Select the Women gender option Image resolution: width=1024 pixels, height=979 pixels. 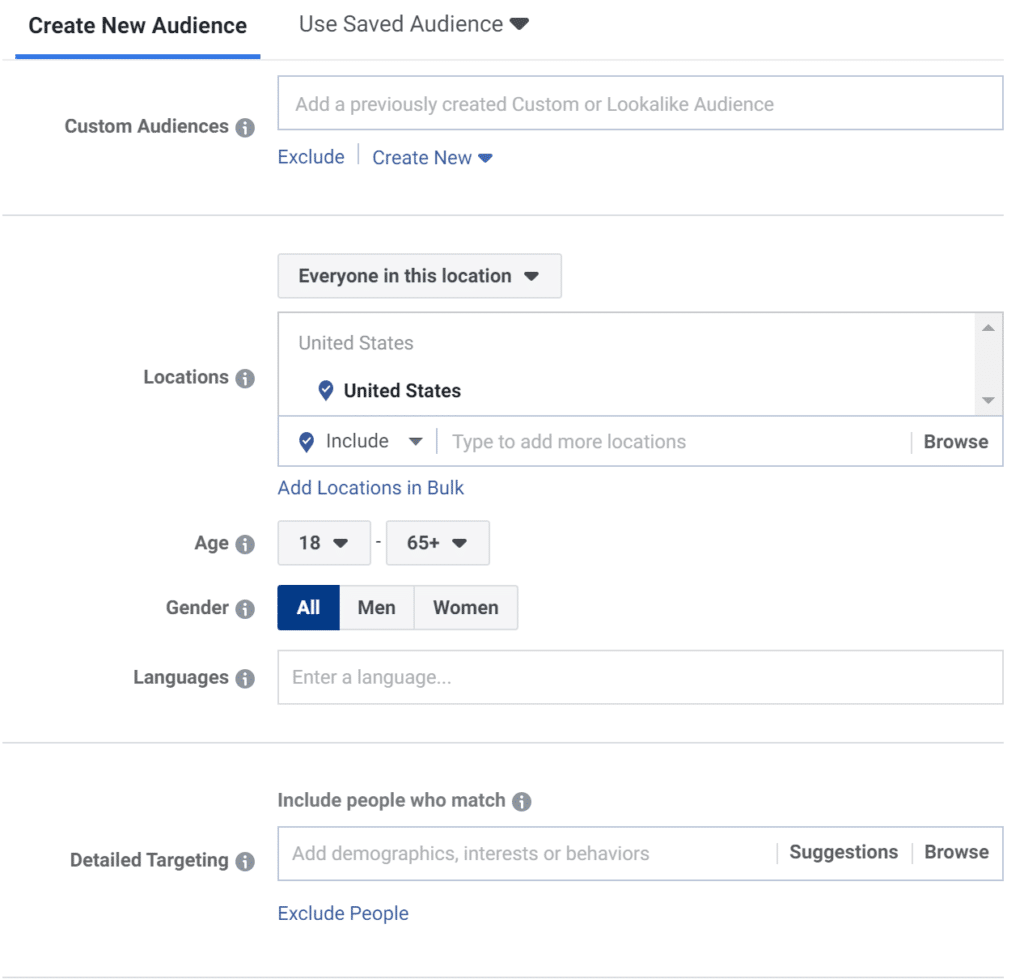point(465,607)
